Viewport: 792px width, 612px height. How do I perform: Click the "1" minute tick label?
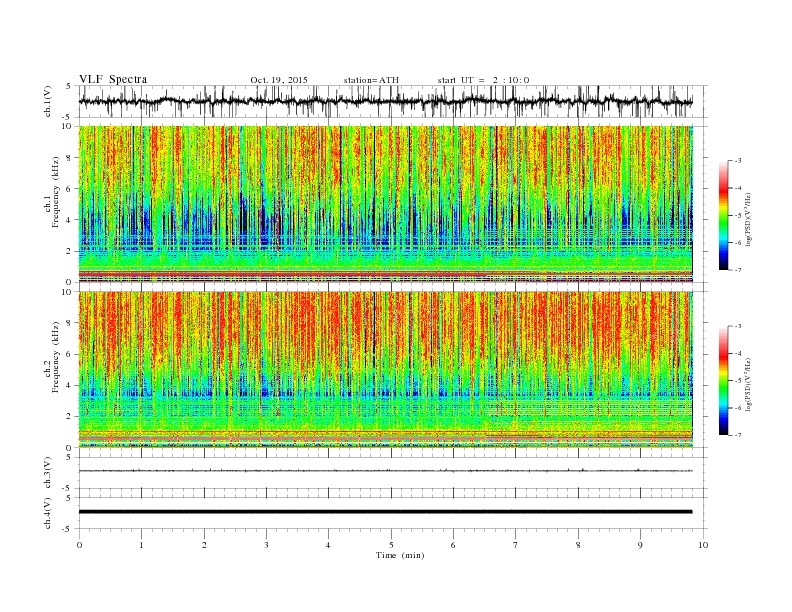141,545
